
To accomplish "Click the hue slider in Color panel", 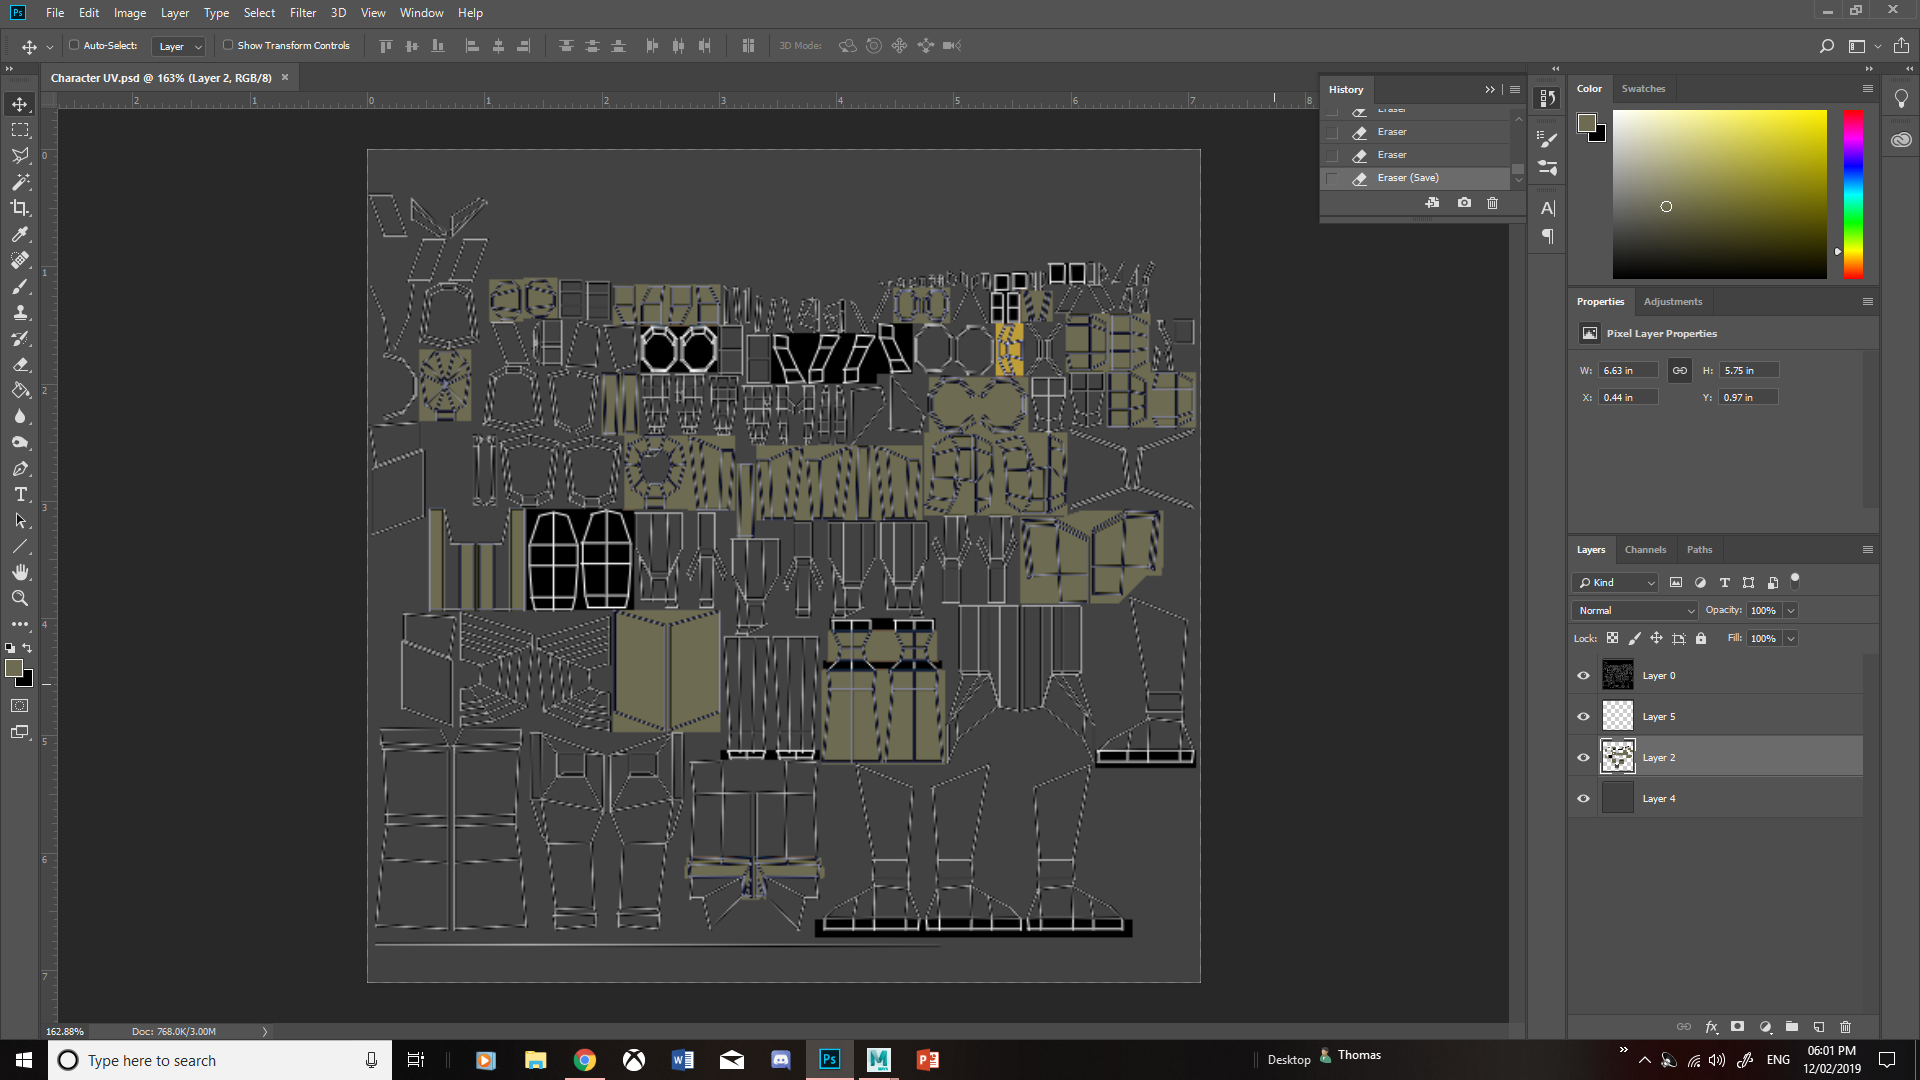I will (x=1853, y=194).
